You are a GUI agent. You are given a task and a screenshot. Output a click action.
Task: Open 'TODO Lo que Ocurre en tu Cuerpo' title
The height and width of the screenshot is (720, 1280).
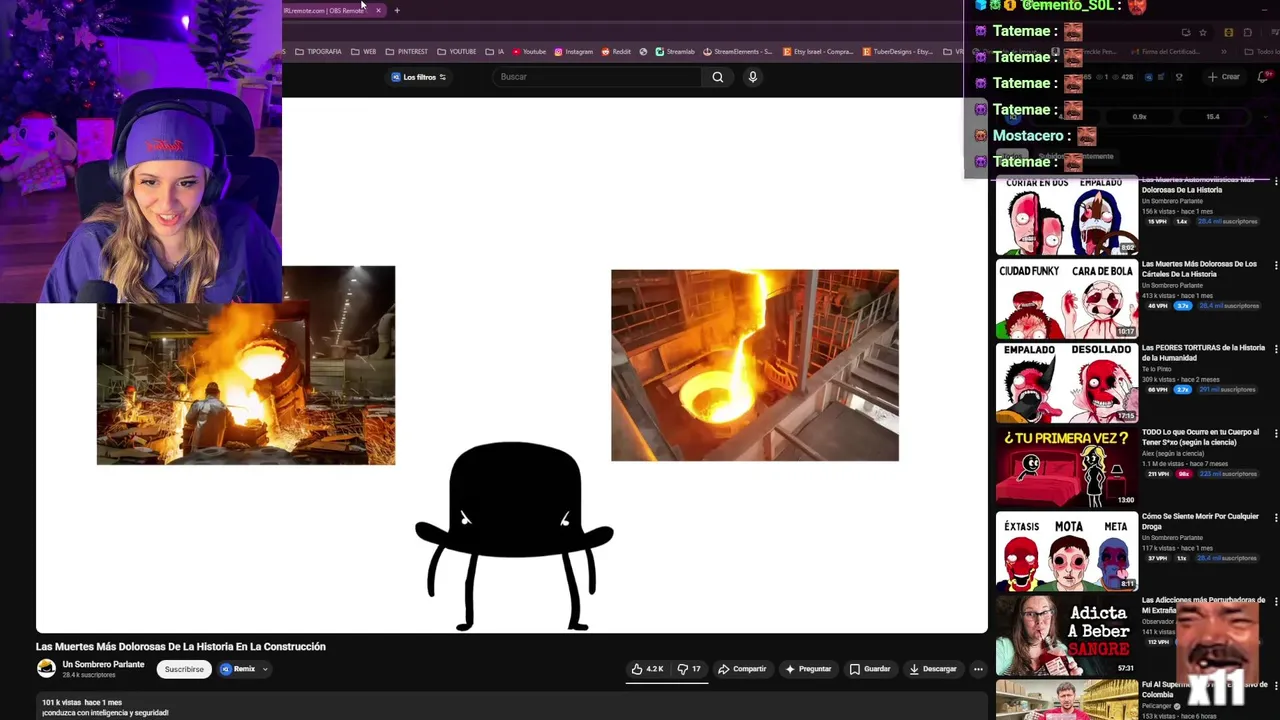click(1200, 437)
